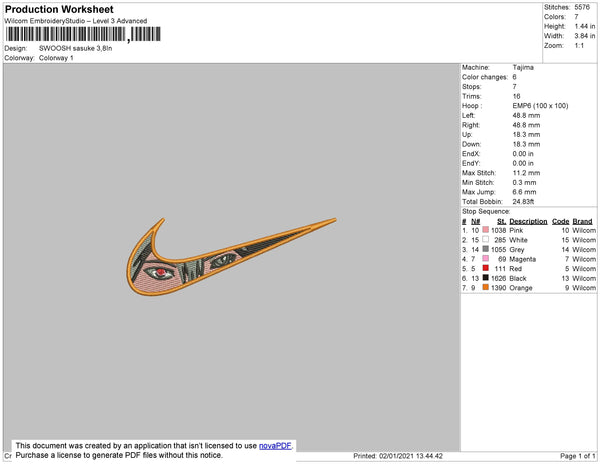The width and height of the screenshot is (600, 464).
Task: Click the Hoop value 'EMP6 (100 x 100)'
Action: point(540,106)
